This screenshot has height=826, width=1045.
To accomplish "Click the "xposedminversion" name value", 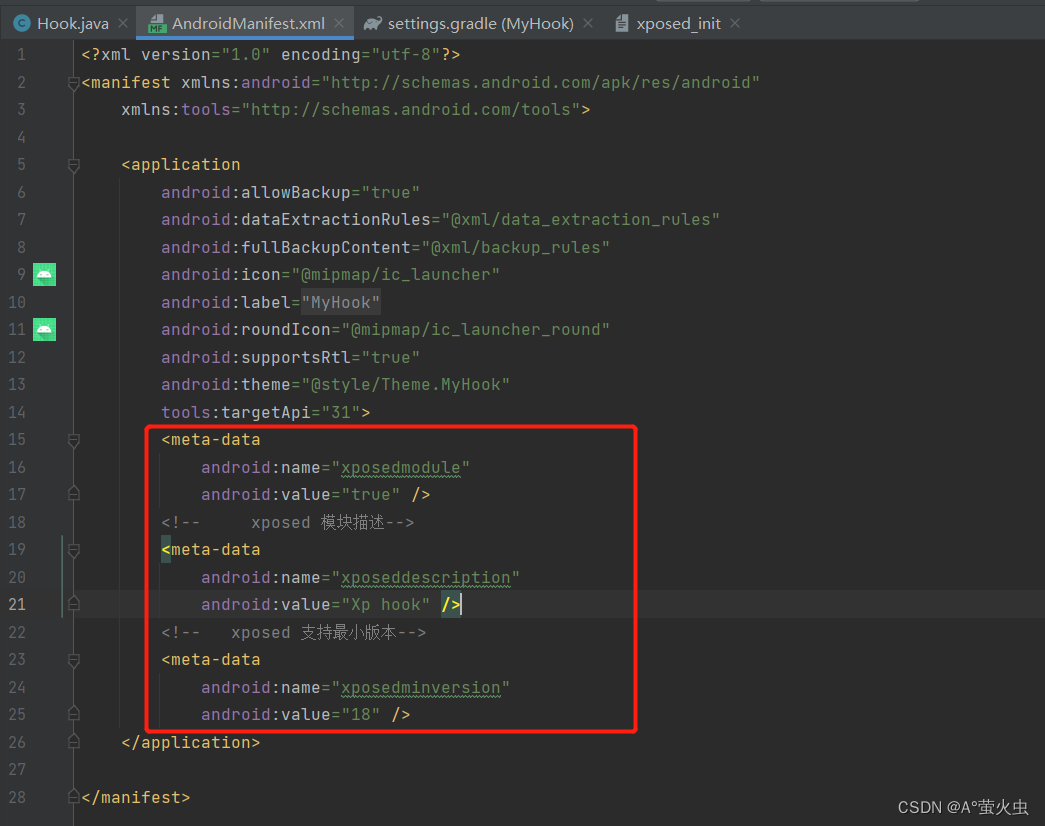I will tap(421, 688).
